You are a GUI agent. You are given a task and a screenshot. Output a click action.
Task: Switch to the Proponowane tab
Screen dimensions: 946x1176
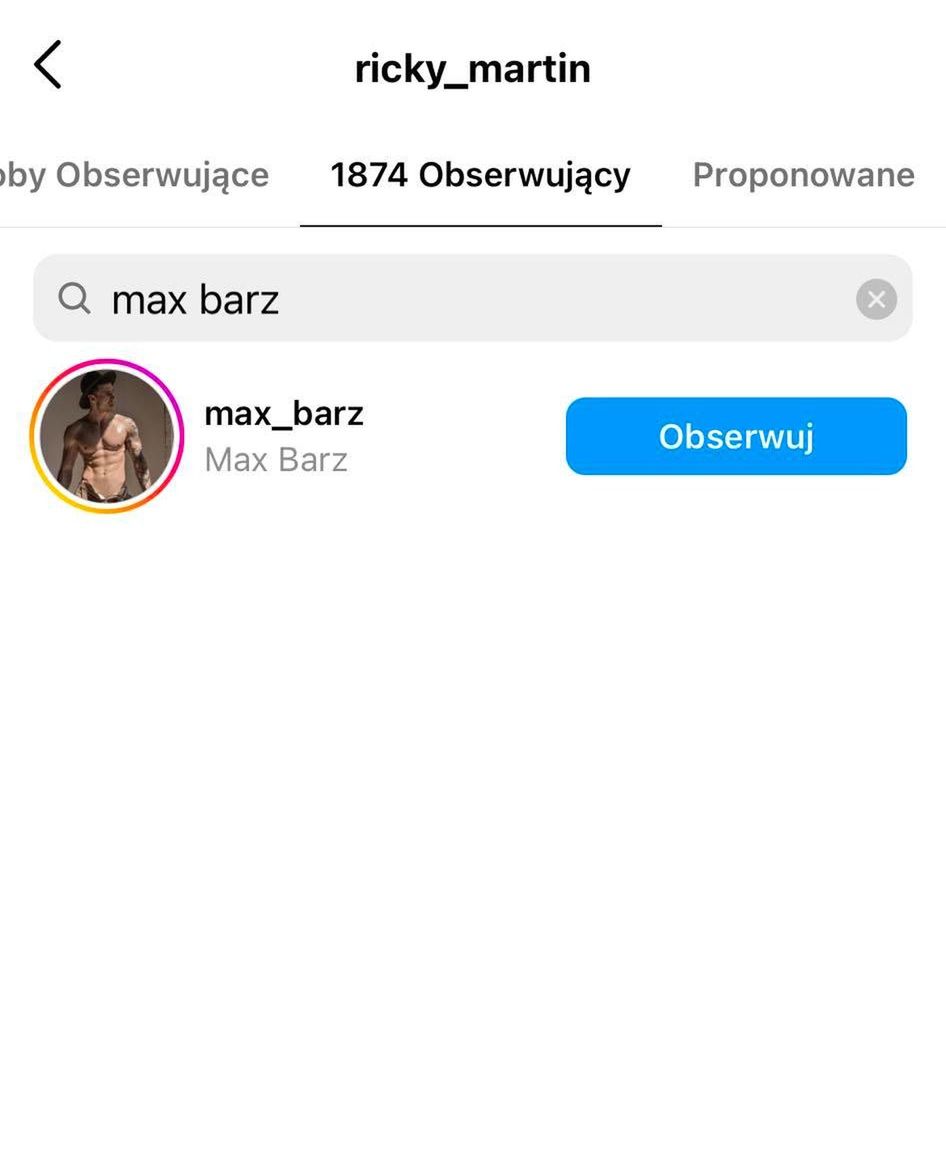point(803,176)
